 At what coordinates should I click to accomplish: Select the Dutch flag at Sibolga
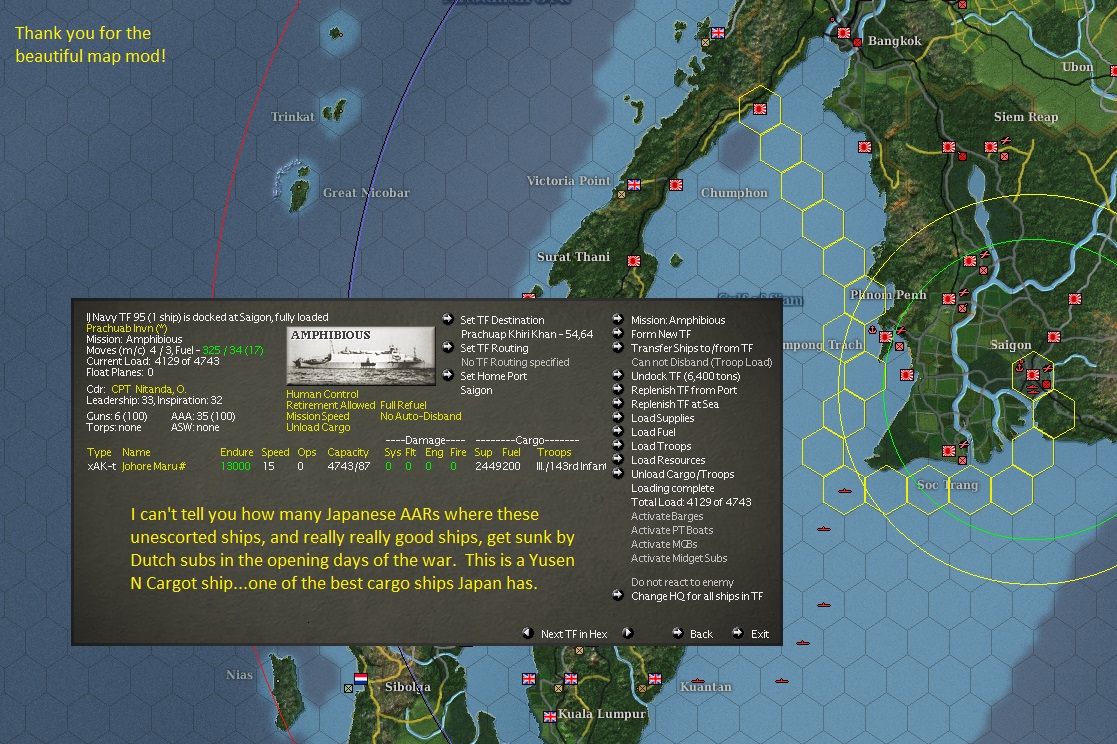(x=360, y=679)
